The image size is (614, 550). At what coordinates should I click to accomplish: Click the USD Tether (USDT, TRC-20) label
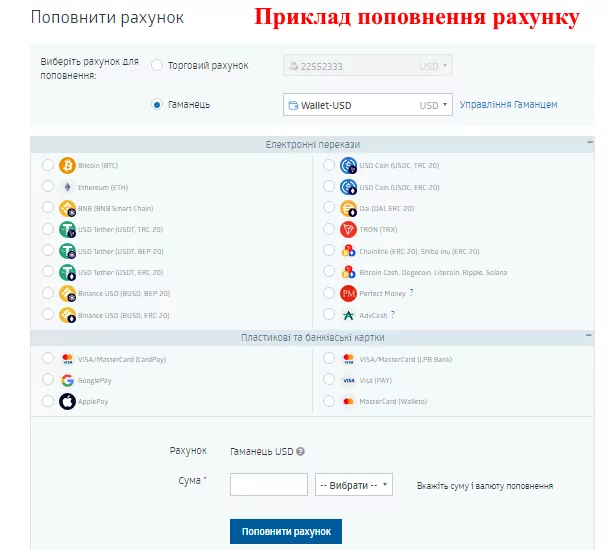click(x=120, y=229)
